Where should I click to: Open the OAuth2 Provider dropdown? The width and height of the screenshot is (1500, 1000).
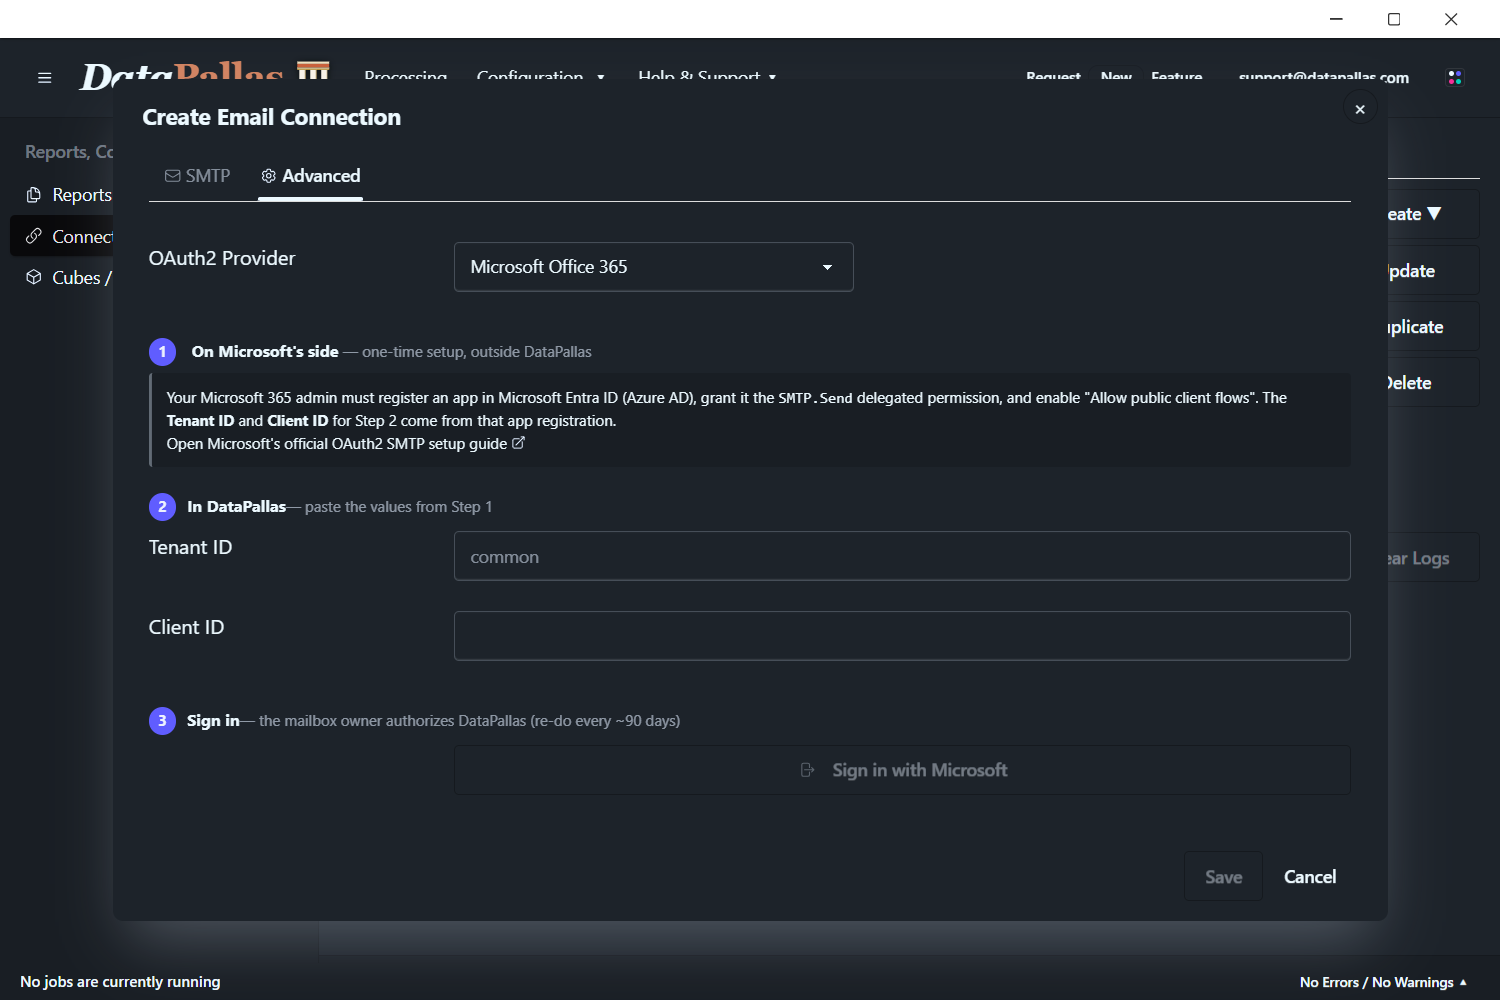654,267
